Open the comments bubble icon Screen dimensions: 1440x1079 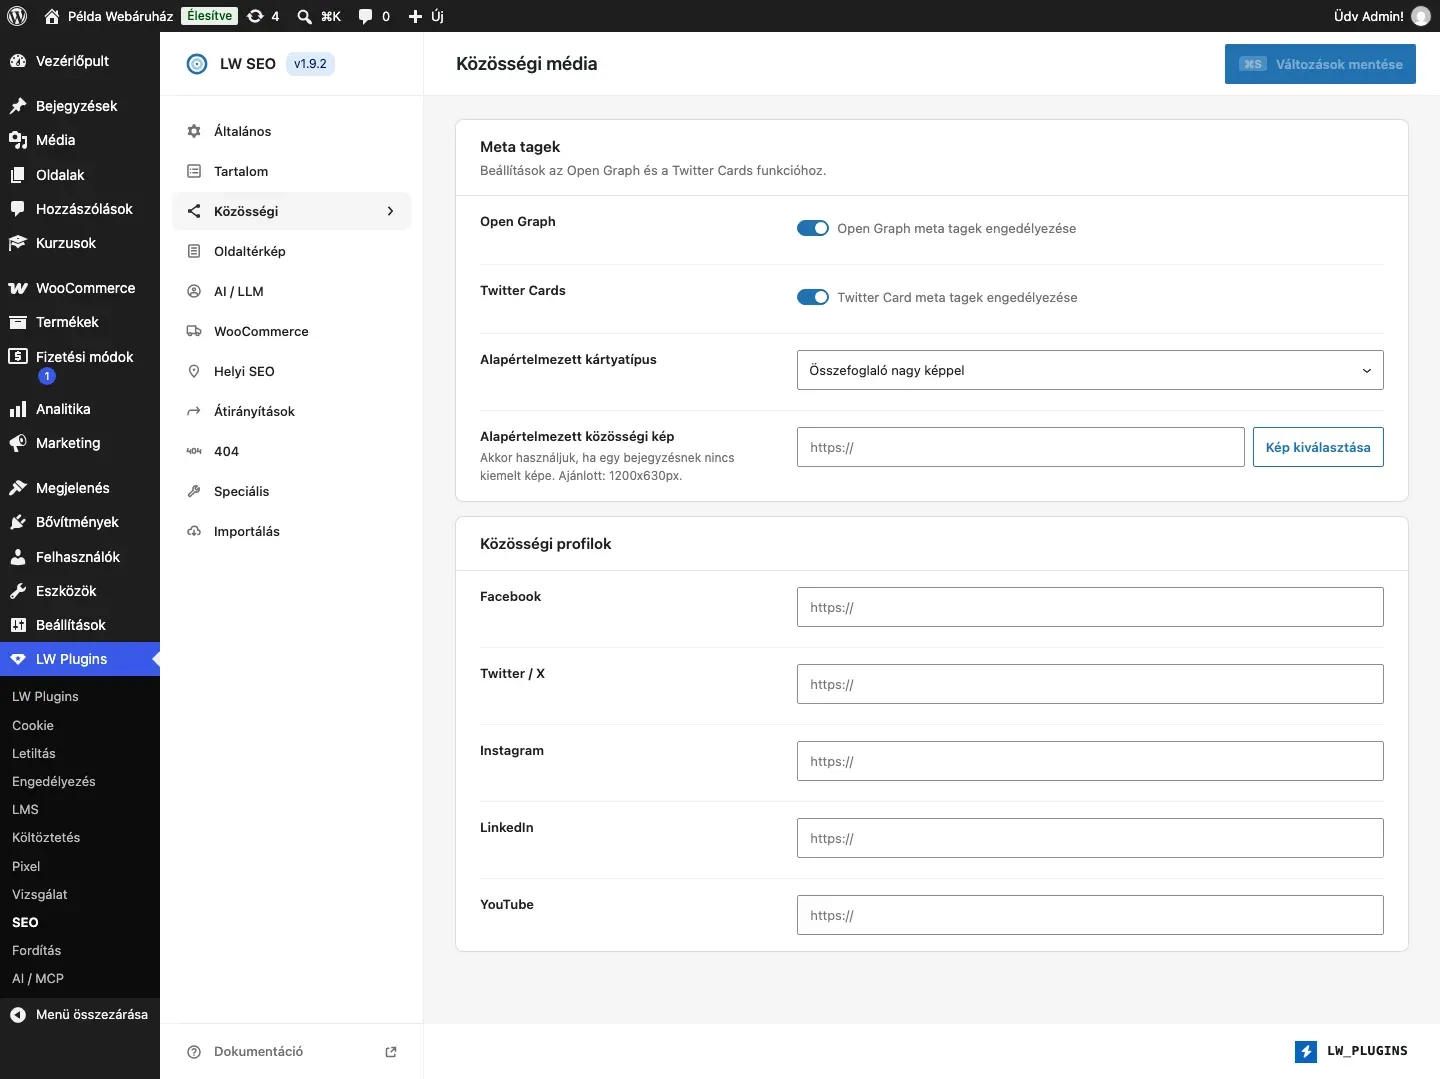click(x=366, y=16)
